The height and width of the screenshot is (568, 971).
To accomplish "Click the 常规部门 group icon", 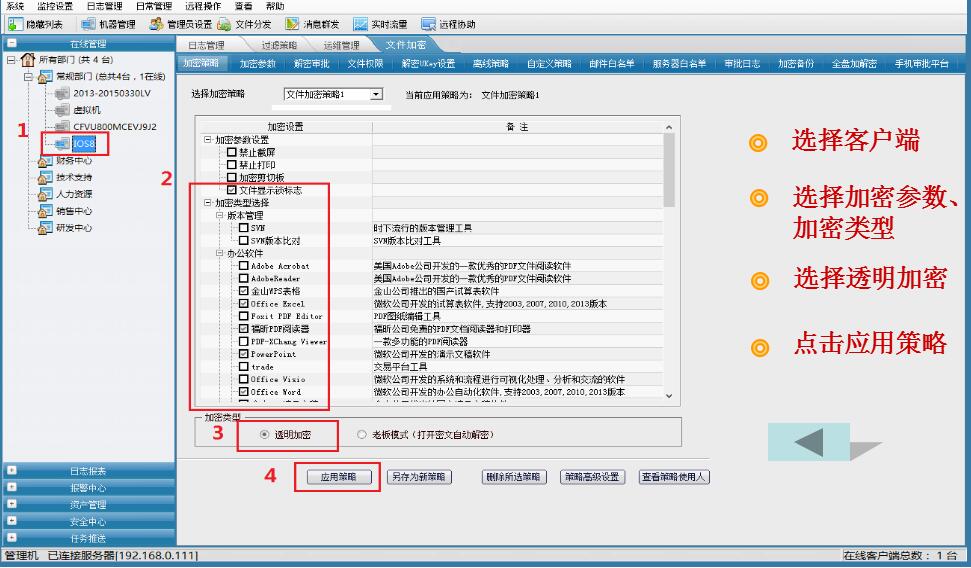I will coord(45,76).
